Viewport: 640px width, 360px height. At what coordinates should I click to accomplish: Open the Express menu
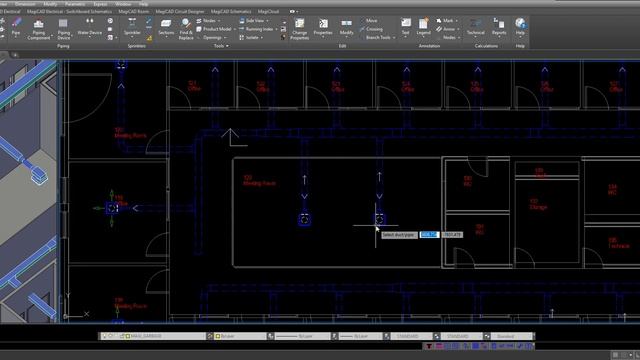click(x=100, y=4)
